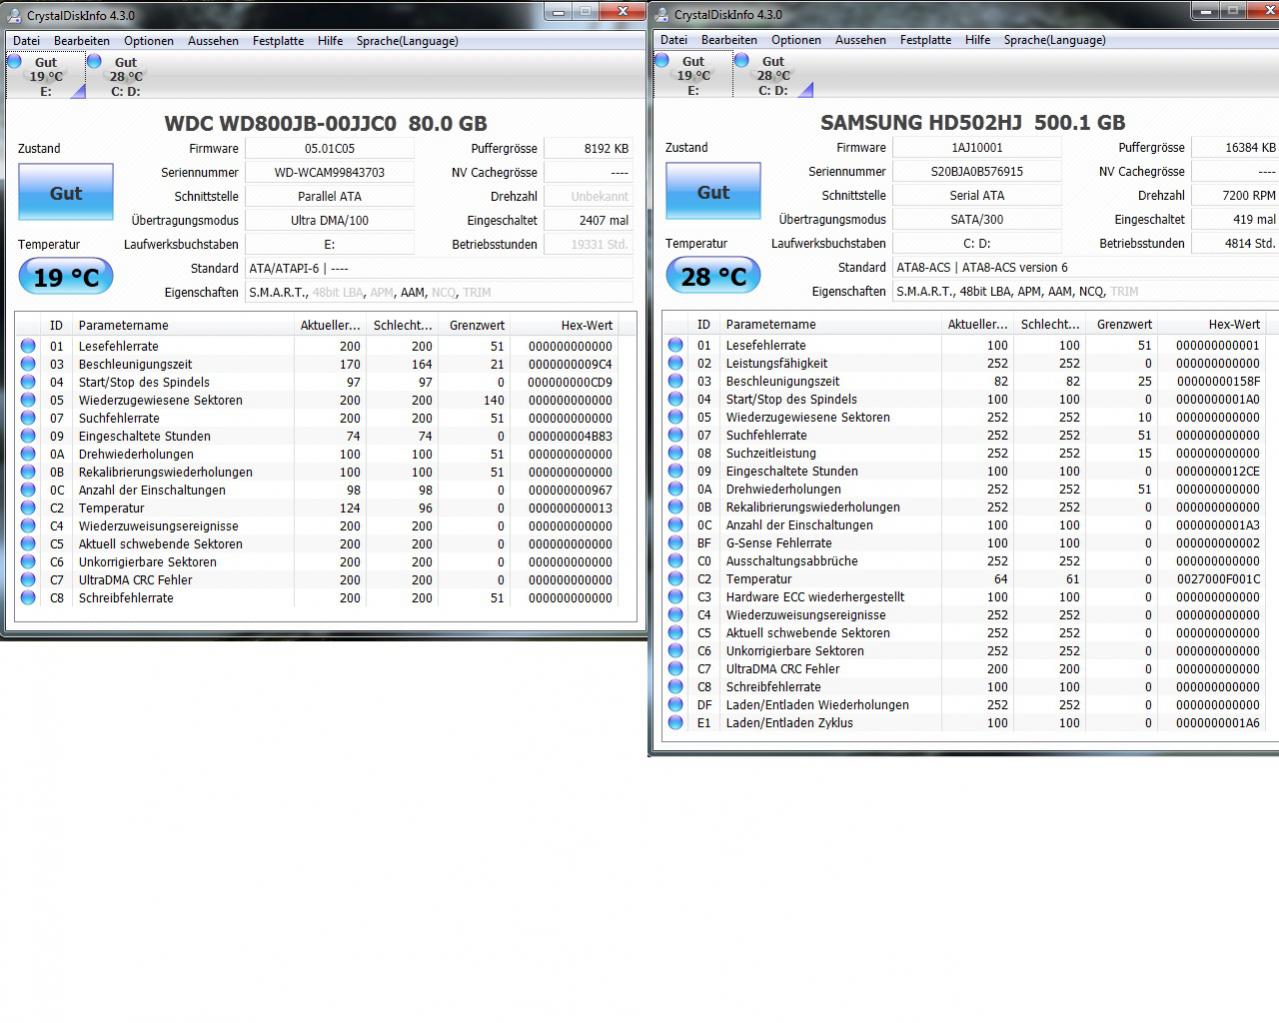Screen dimensions: 1279x1023
Task: Click serial number field S20BJA0B576915
Action: click(977, 171)
